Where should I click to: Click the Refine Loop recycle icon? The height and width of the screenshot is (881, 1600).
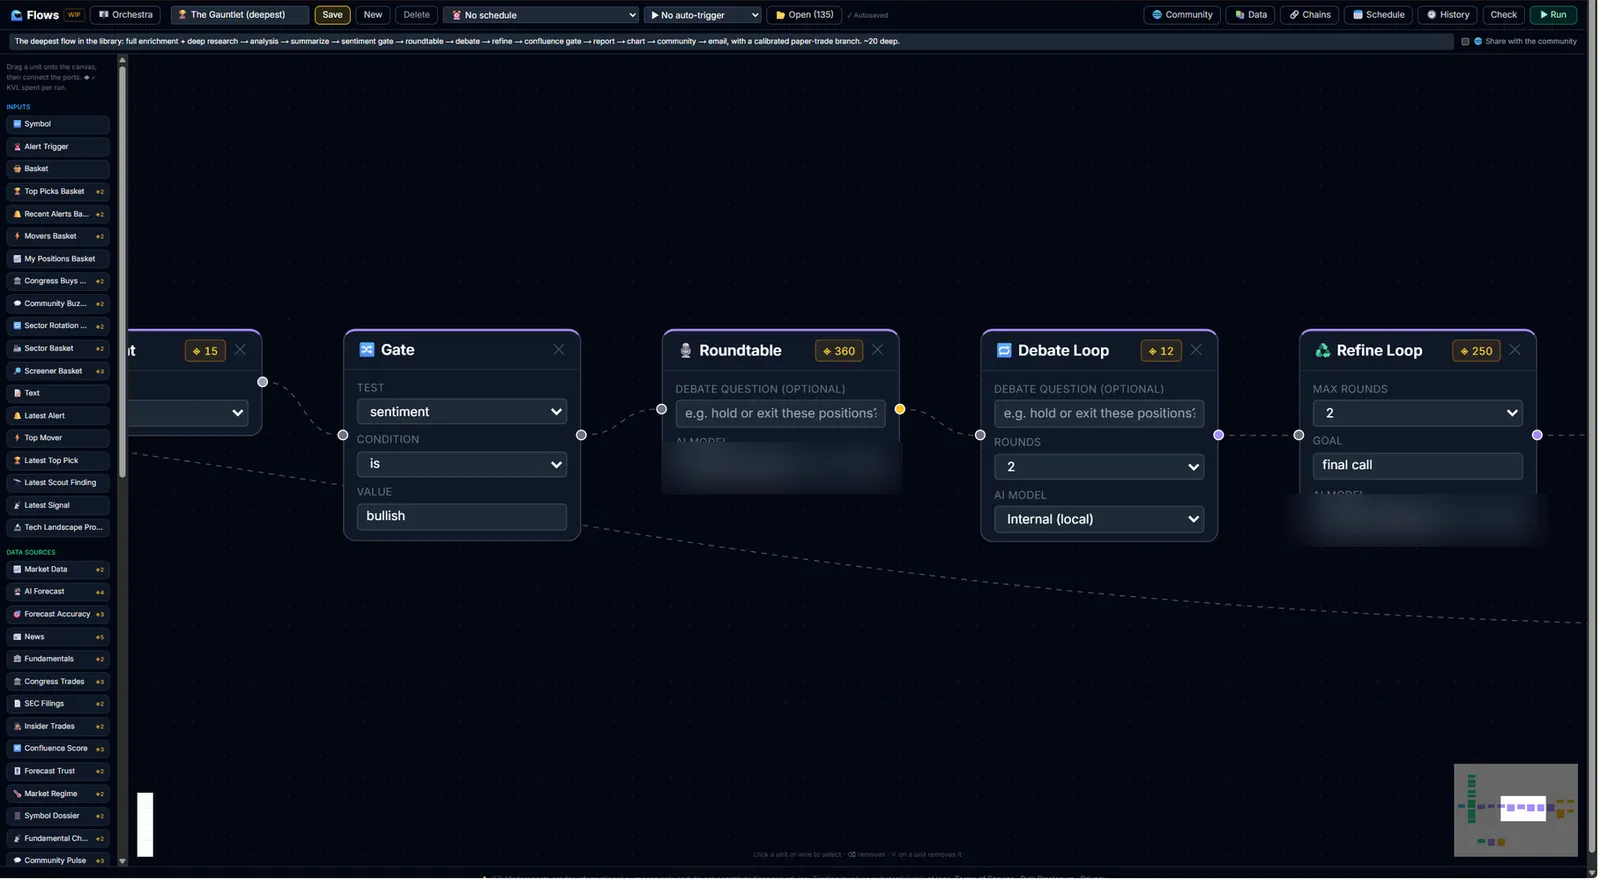1323,351
